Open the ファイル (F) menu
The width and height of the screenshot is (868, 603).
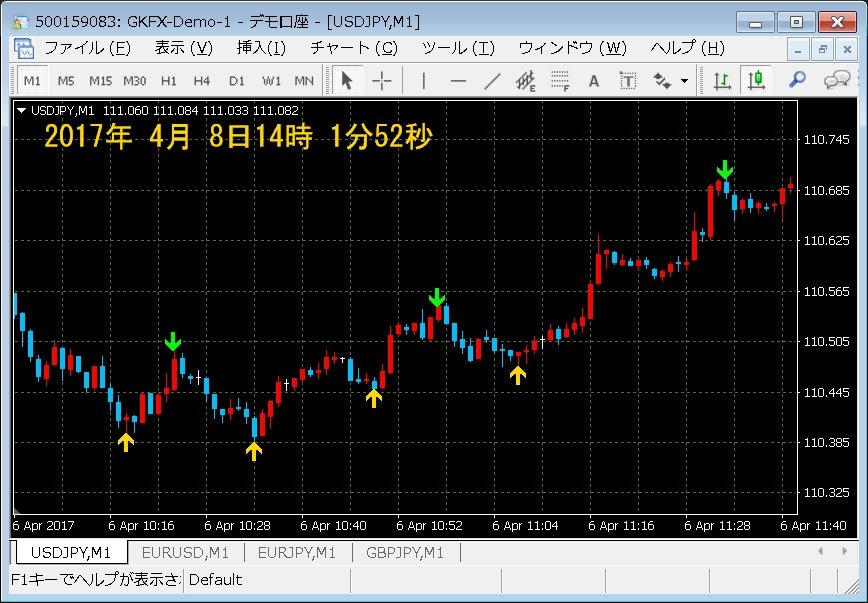point(87,48)
